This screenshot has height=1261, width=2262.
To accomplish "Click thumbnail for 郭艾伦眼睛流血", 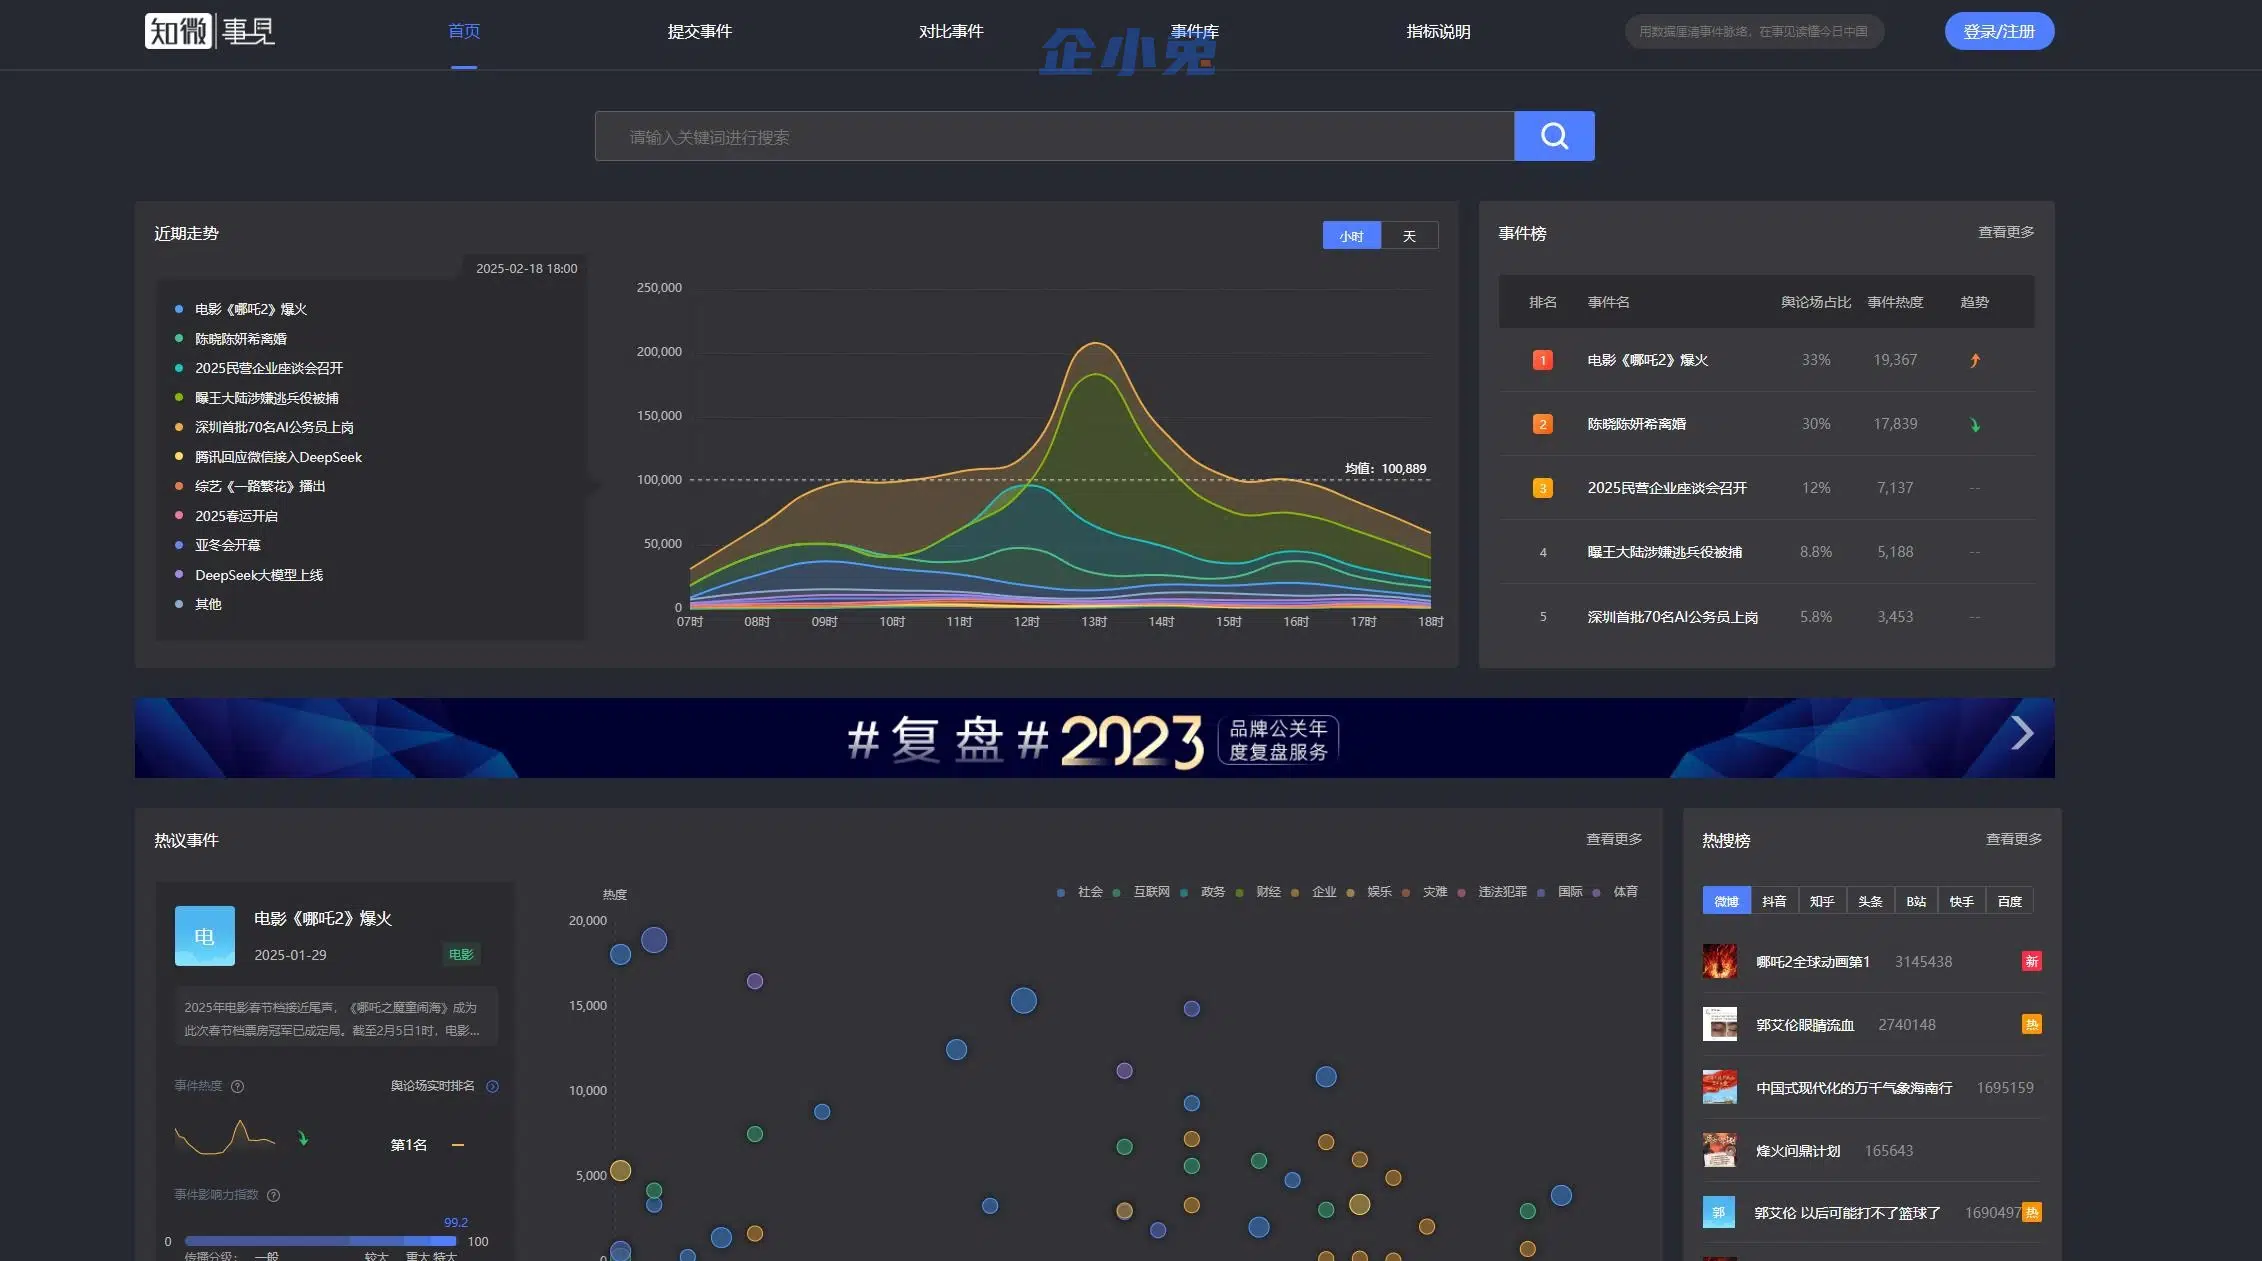I will click(x=1720, y=1024).
